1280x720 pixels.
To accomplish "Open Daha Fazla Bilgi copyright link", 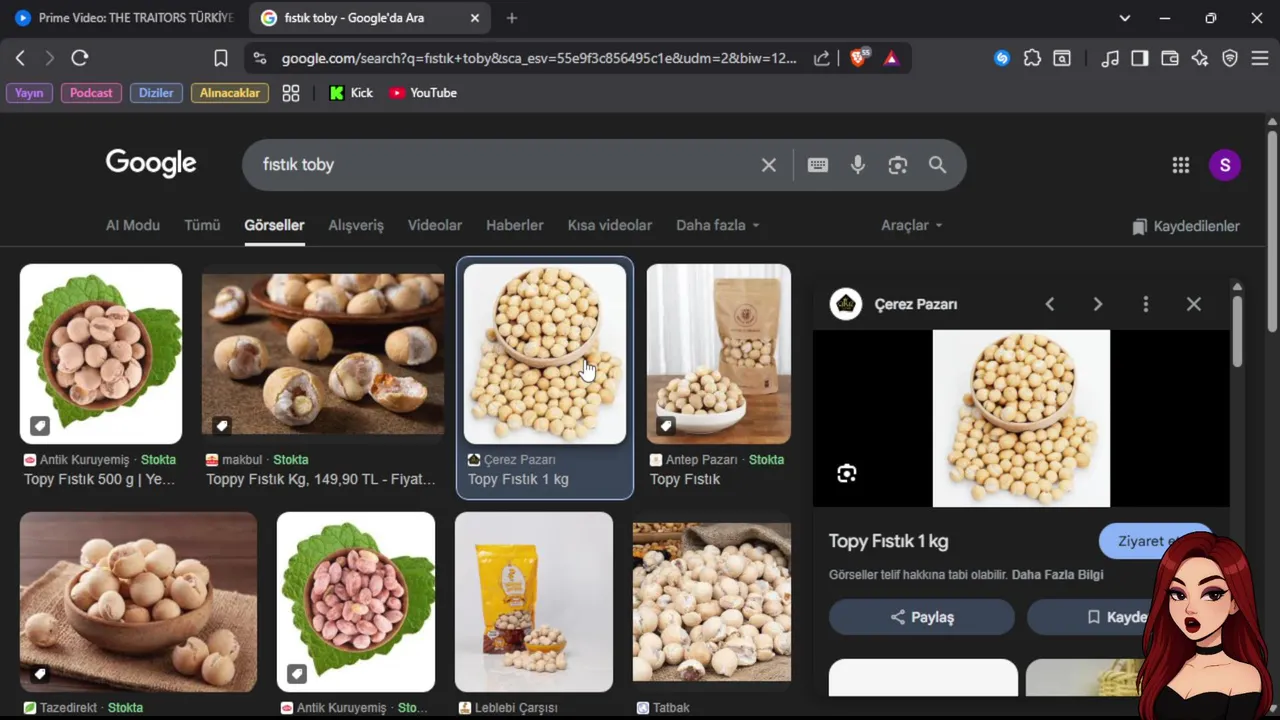I will (1058, 575).
